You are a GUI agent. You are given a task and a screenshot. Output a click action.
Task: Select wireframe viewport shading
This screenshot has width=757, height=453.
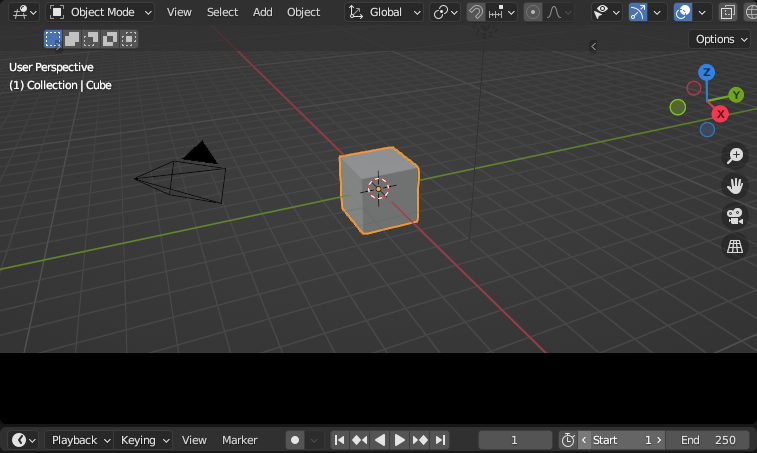(750, 12)
